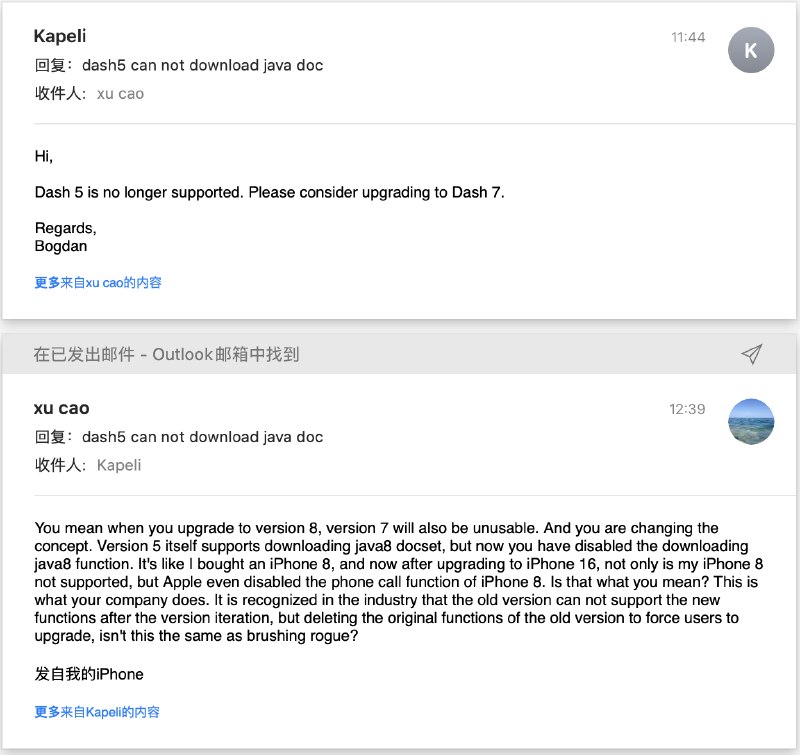This screenshot has height=755, width=800.
Task: Select recipient Kapeli in the second email
Action: 118,465
